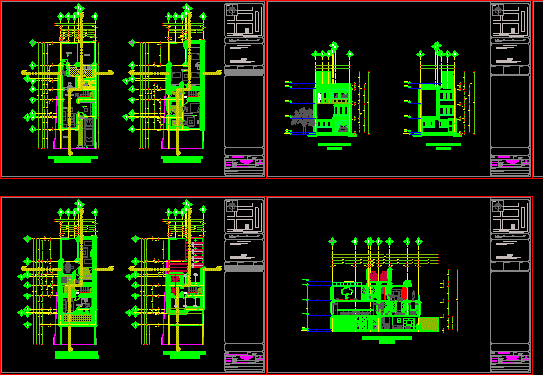Click the yellow hatched ground block right of section

click(429, 324)
